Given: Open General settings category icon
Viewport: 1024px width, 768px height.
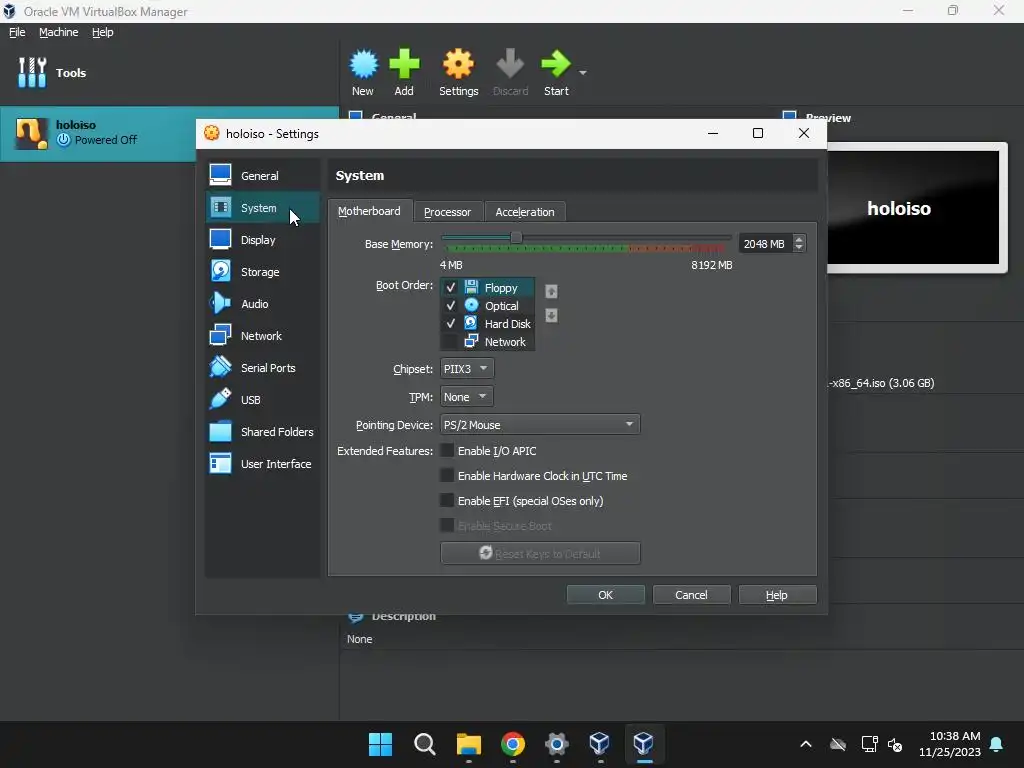Looking at the screenshot, I should tap(220, 175).
